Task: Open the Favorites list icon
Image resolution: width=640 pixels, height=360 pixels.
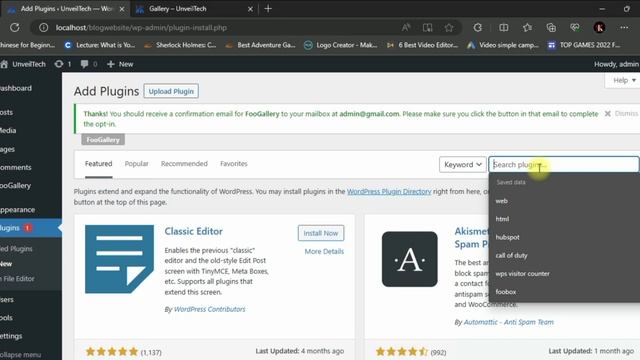Action: (x=527, y=27)
